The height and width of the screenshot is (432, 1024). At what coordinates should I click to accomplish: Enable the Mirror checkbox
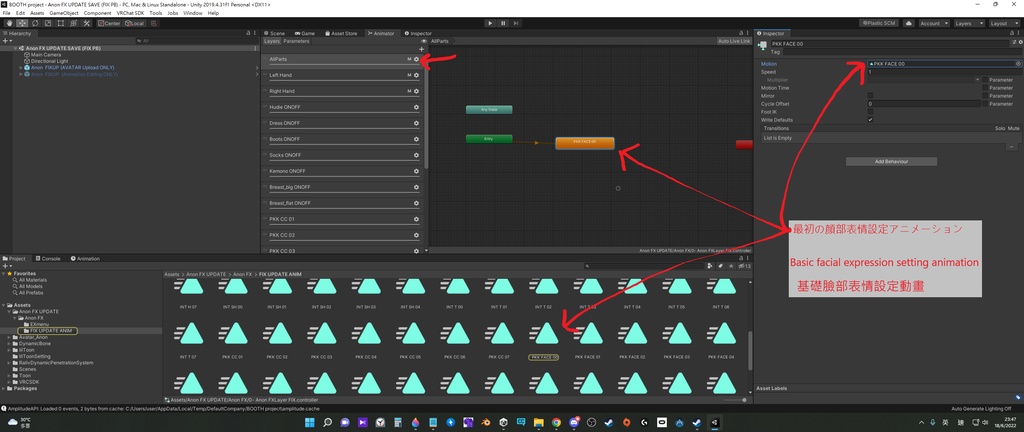870,96
